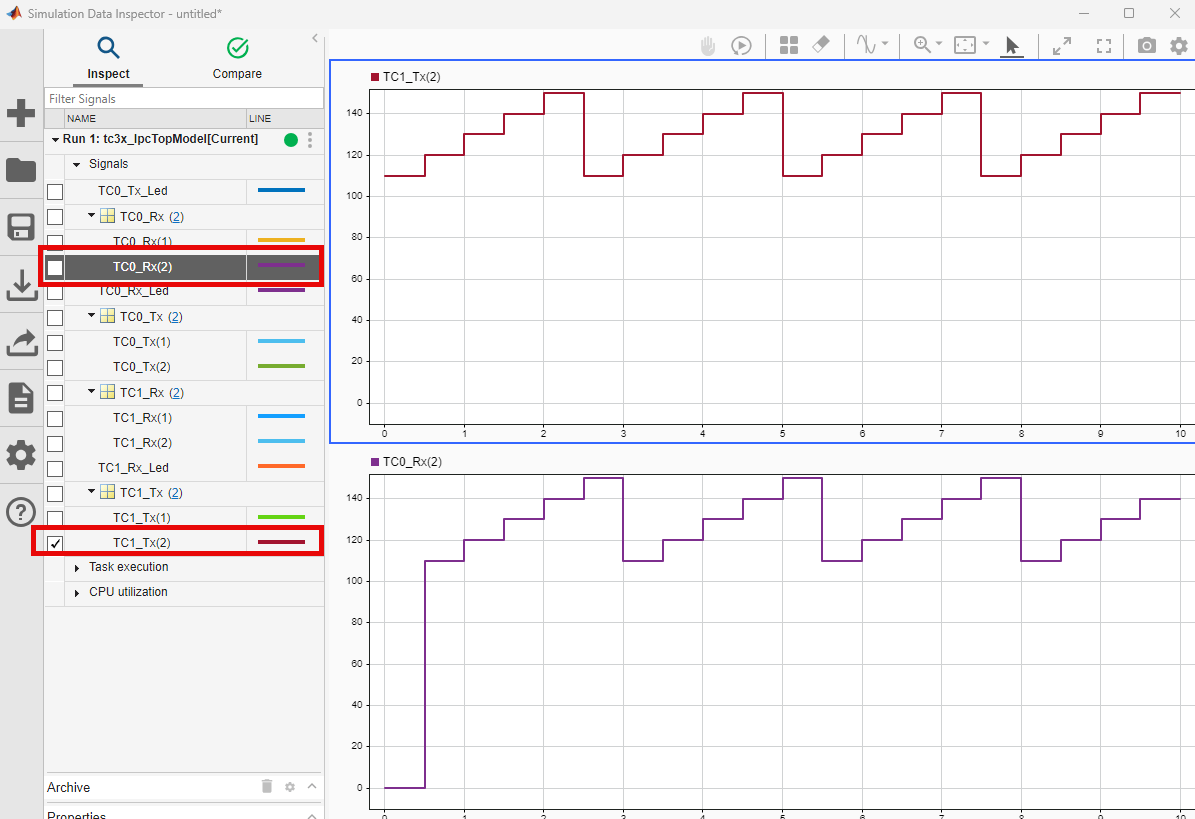
Task: Click the Import data download icon
Action: pyautogui.click(x=21, y=285)
